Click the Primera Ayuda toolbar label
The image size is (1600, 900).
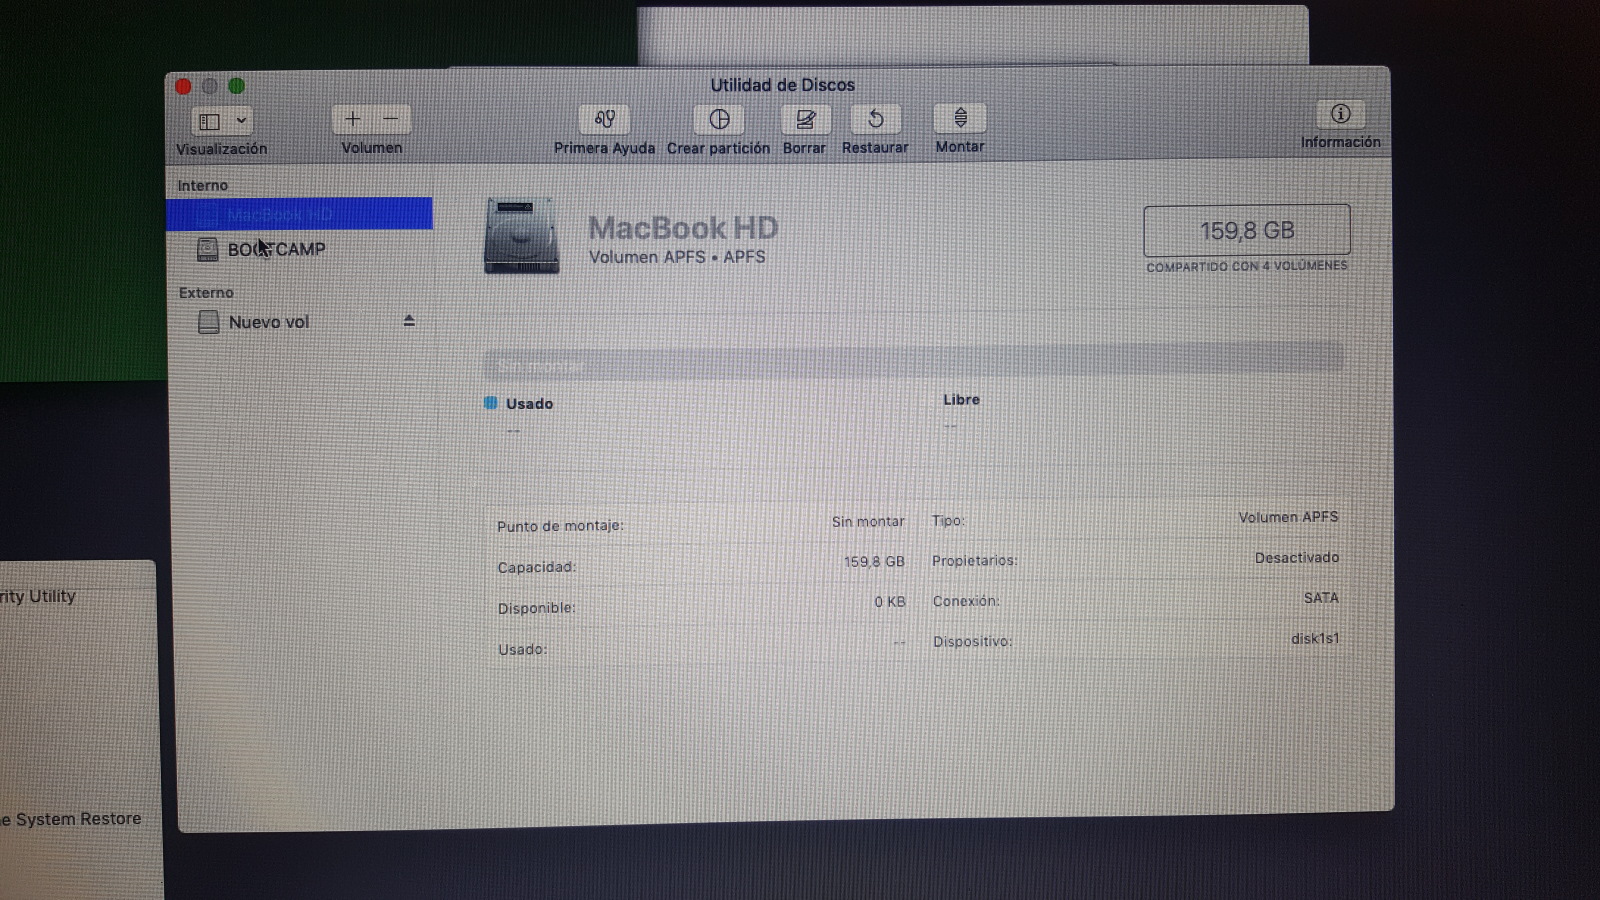click(604, 148)
